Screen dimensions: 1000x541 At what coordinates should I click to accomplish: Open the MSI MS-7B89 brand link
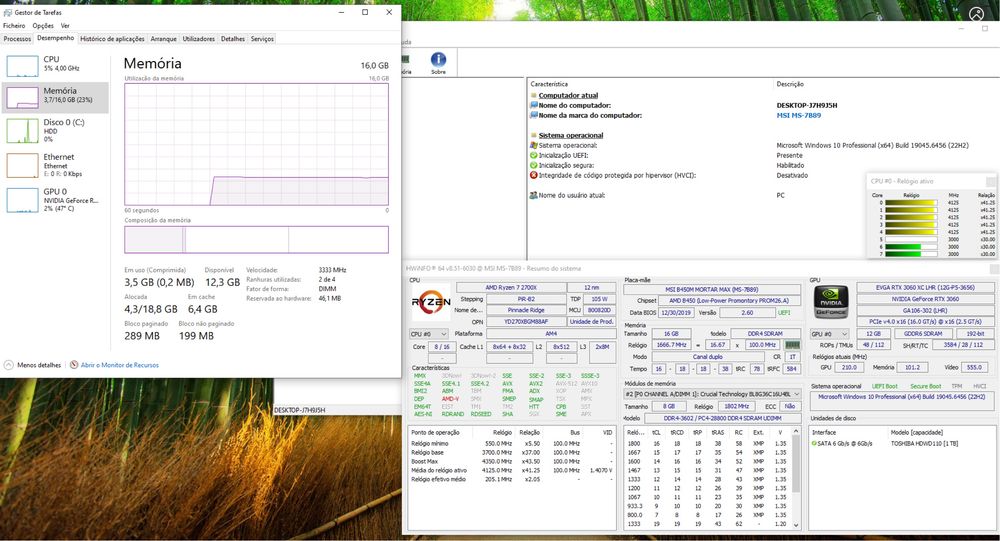click(x=798, y=115)
